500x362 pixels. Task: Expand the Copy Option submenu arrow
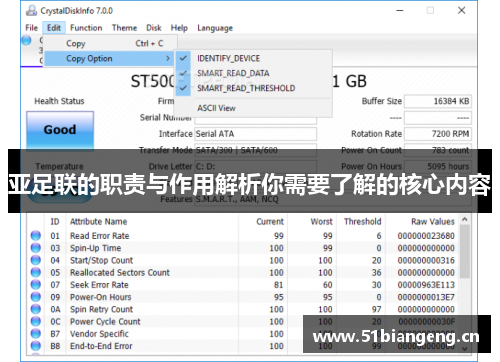tap(168, 59)
